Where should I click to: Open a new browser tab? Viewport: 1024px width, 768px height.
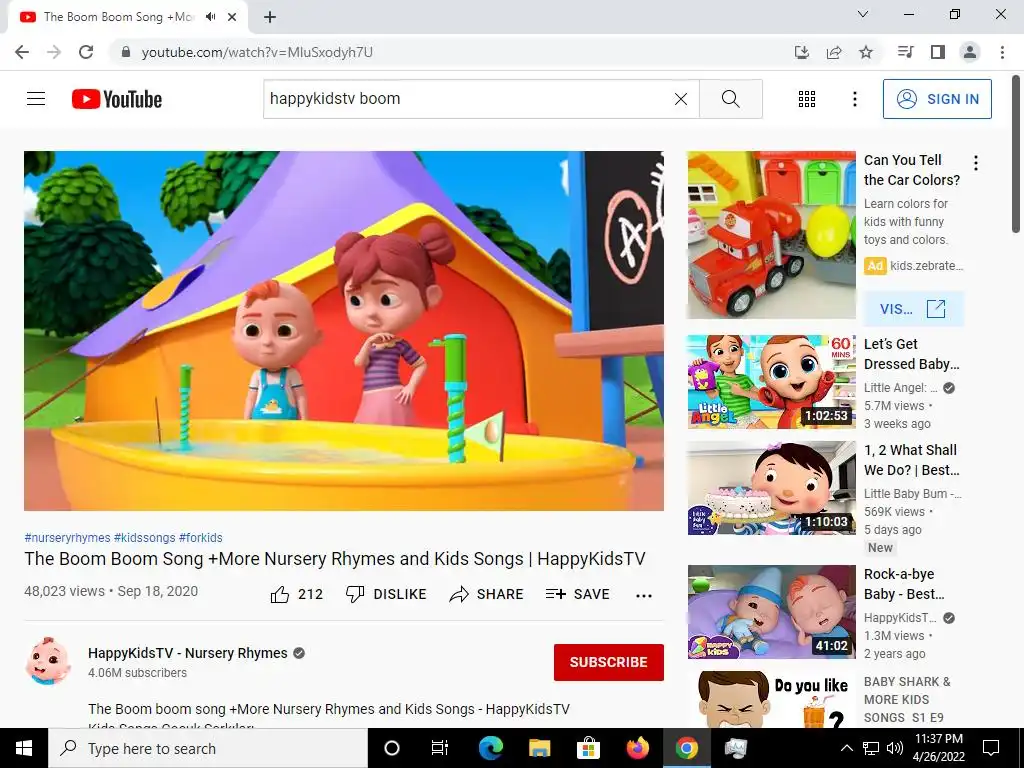270,17
